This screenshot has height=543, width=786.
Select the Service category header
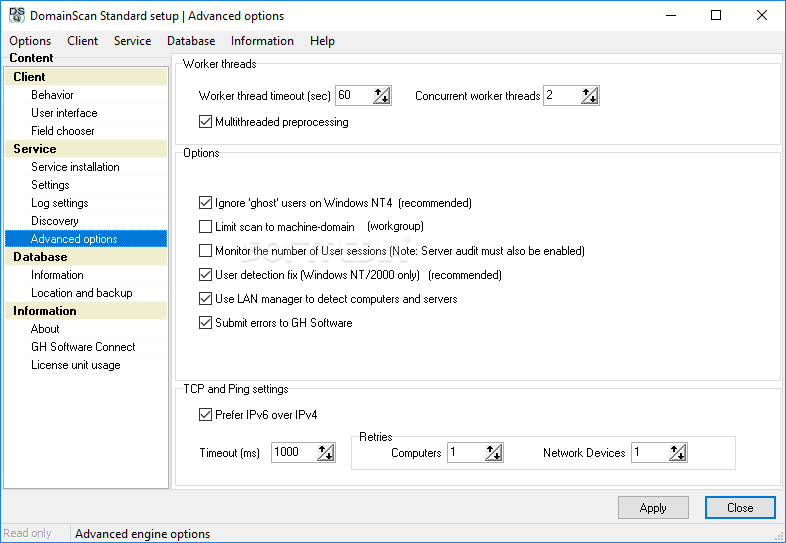coord(86,149)
